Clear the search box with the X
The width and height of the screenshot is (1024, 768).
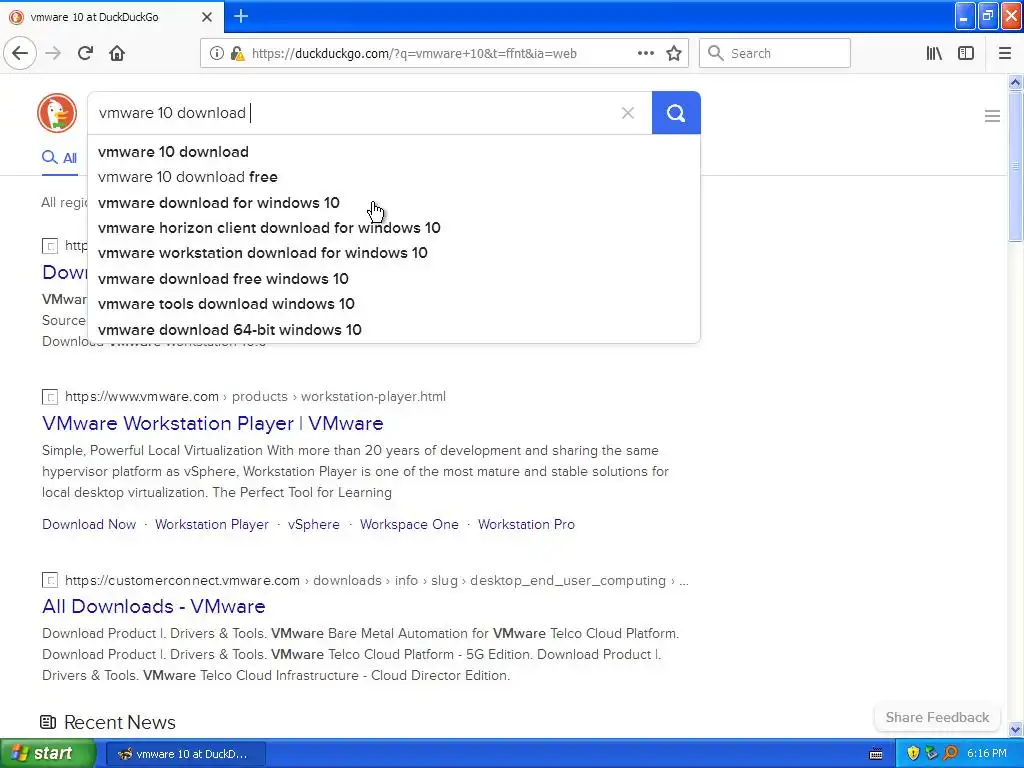point(628,113)
